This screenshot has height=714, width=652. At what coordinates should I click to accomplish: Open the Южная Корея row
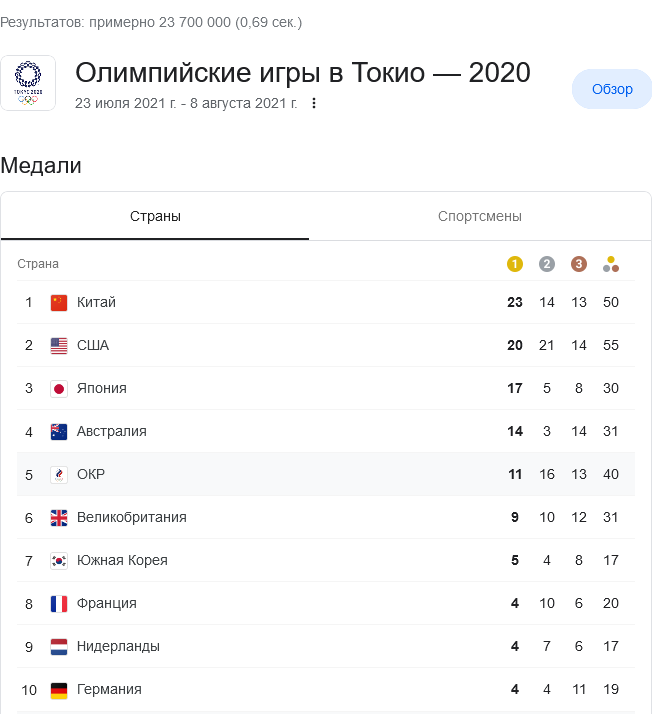coord(326,561)
